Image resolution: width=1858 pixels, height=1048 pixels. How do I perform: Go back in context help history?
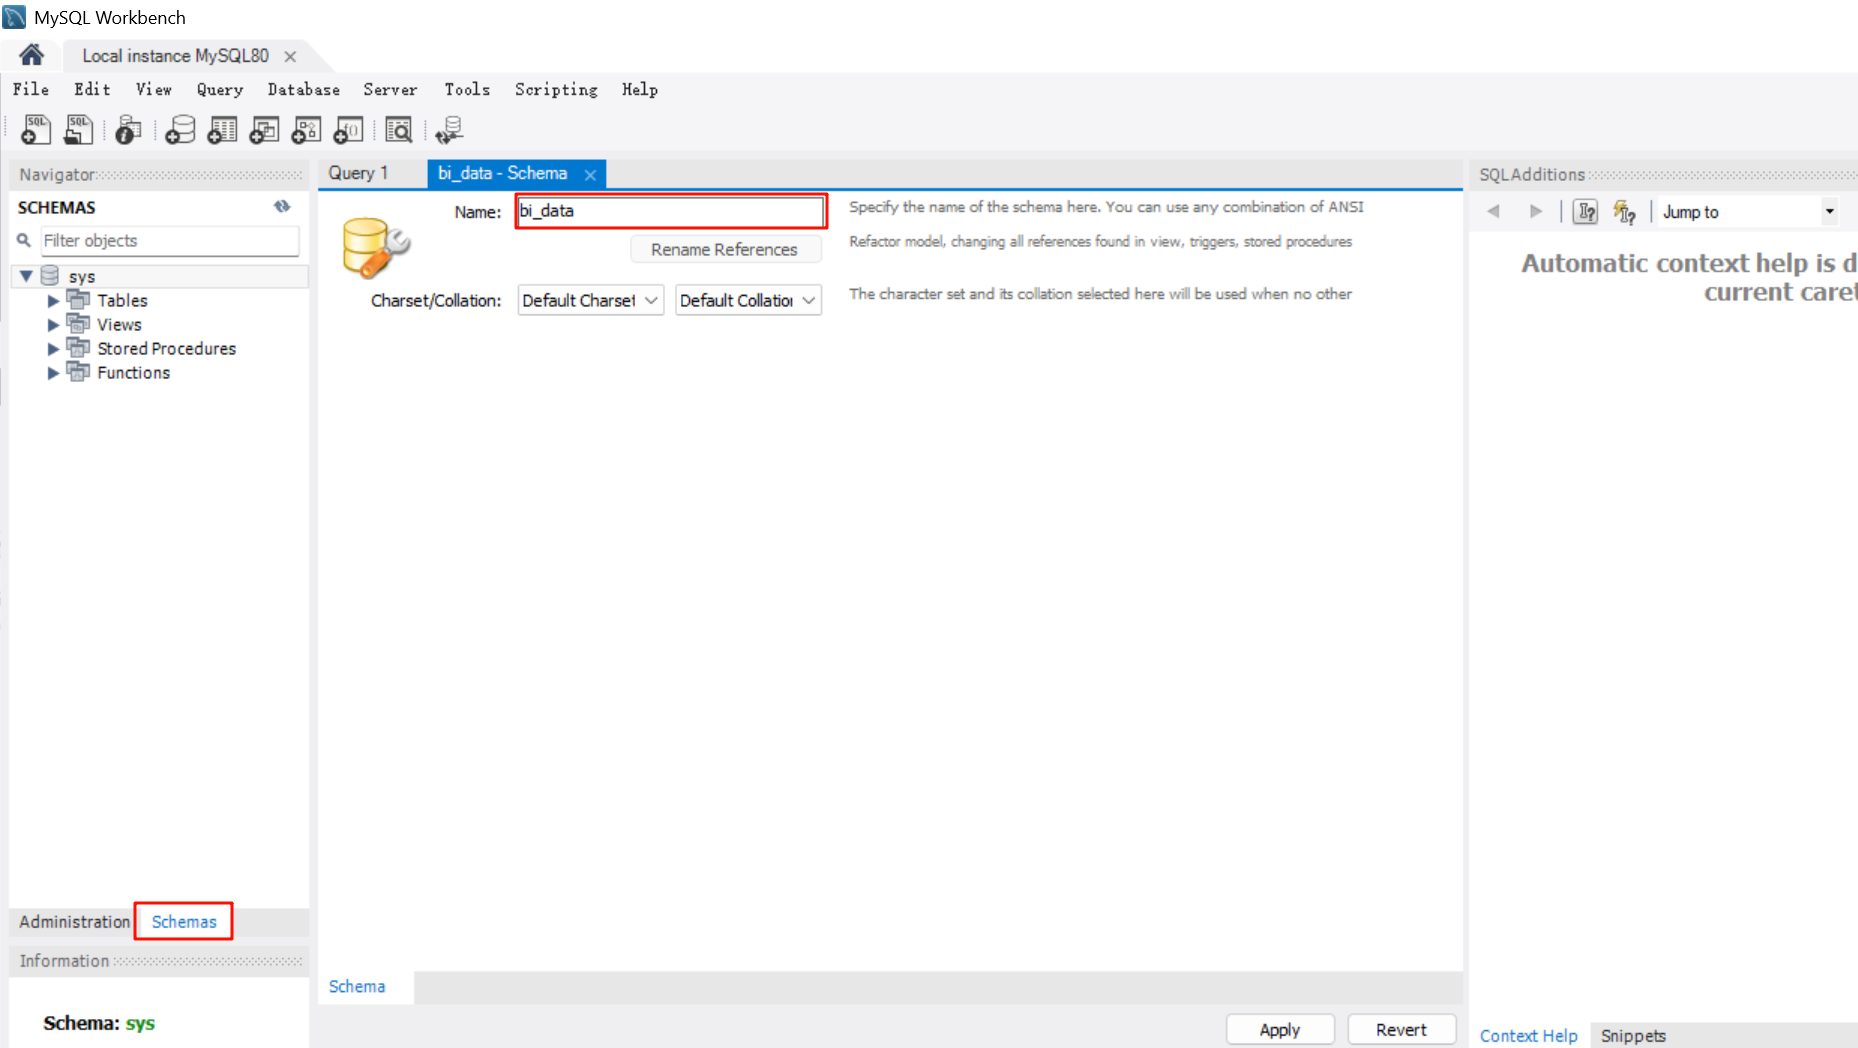pos(1493,211)
